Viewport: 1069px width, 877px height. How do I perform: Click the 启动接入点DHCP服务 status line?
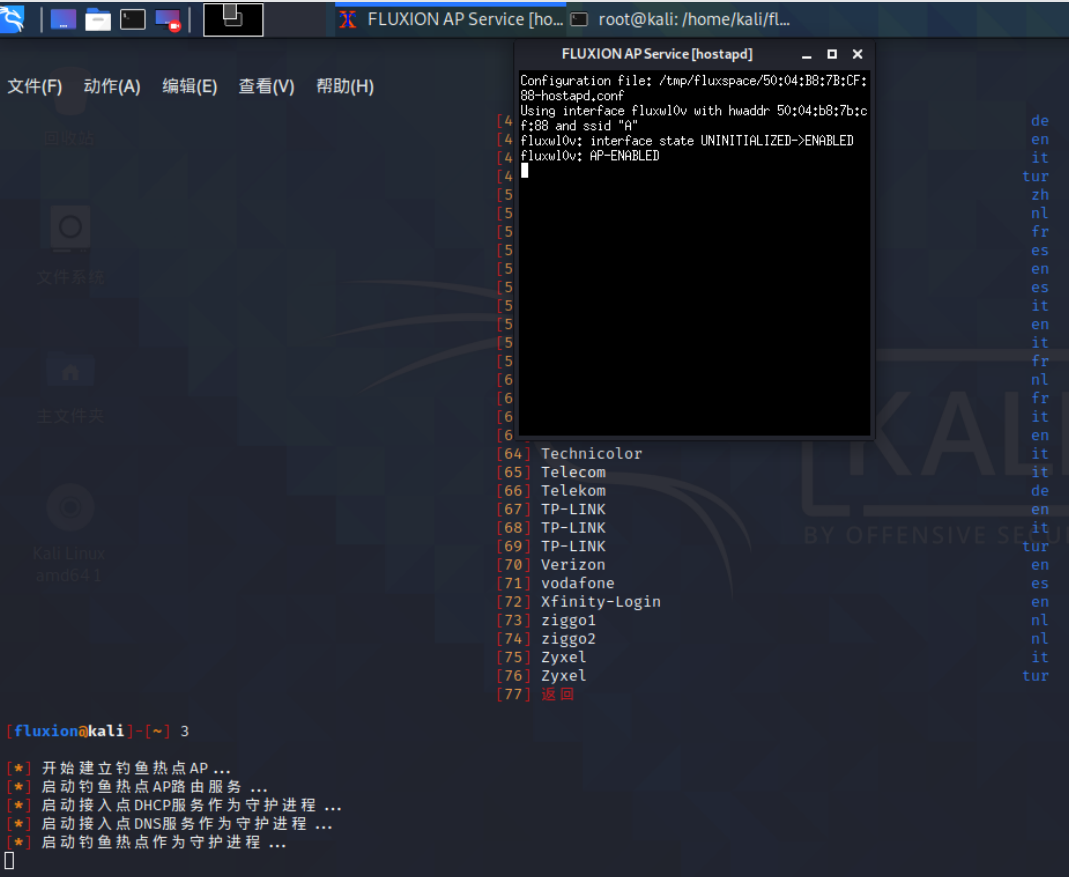pos(174,805)
